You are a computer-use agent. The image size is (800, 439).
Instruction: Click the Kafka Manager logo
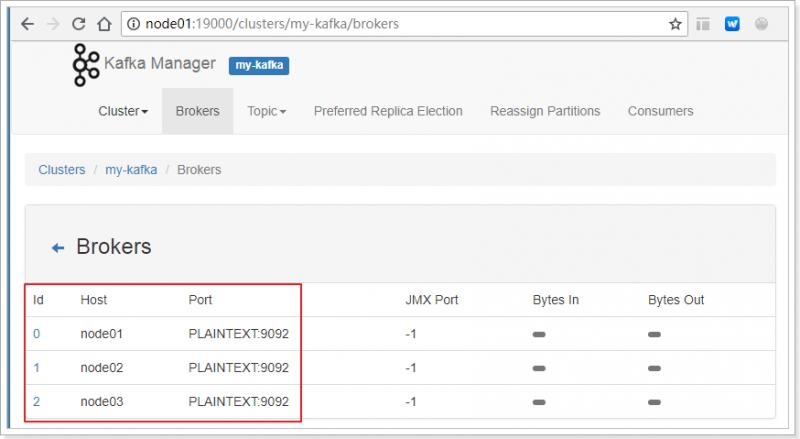point(86,65)
